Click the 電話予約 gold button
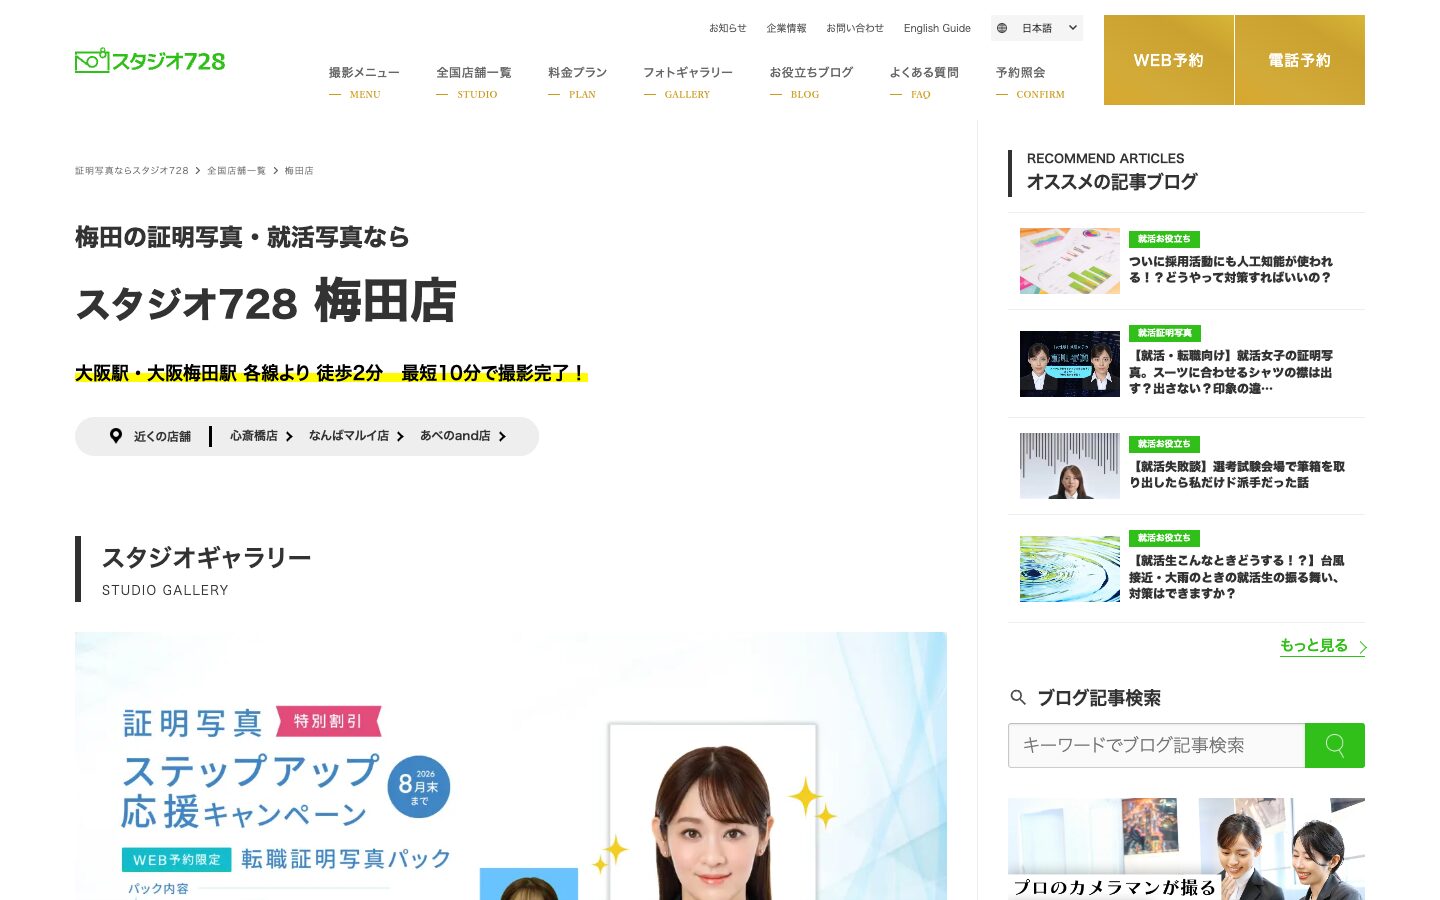The width and height of the screenshot is (1440, 900). coord(1300,60)
